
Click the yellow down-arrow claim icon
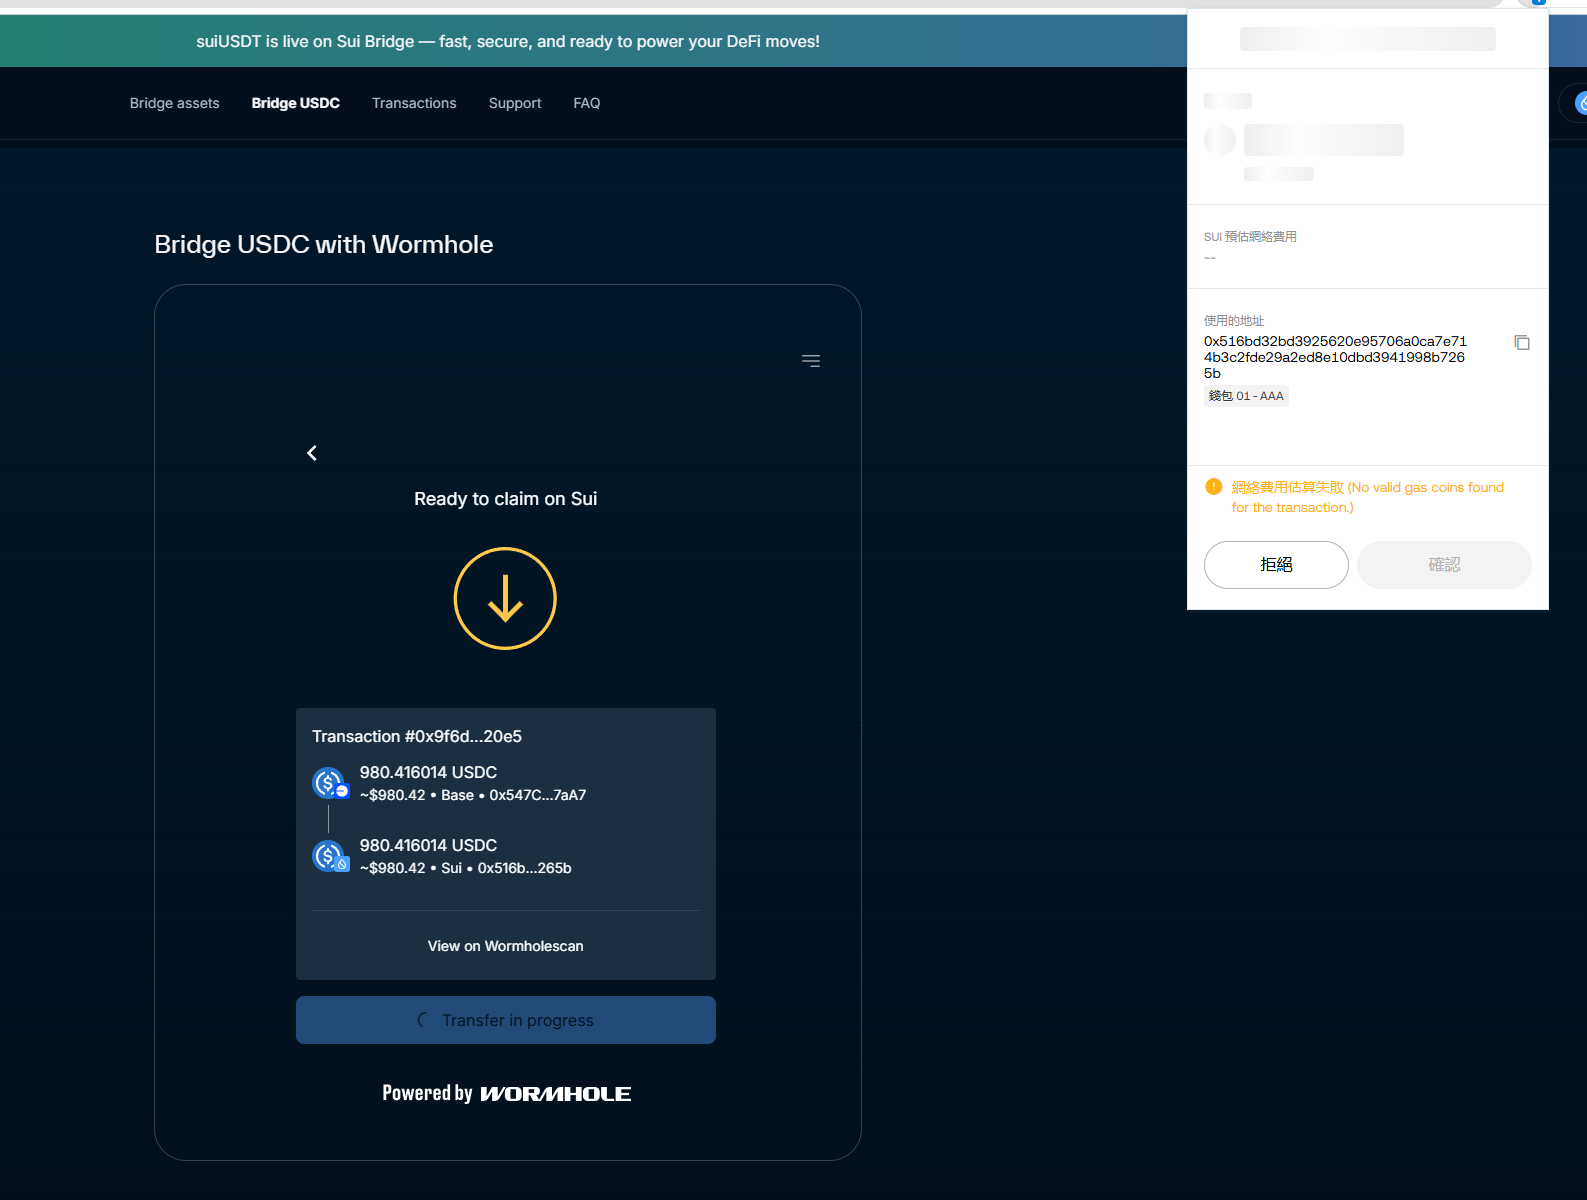point(505,598)
